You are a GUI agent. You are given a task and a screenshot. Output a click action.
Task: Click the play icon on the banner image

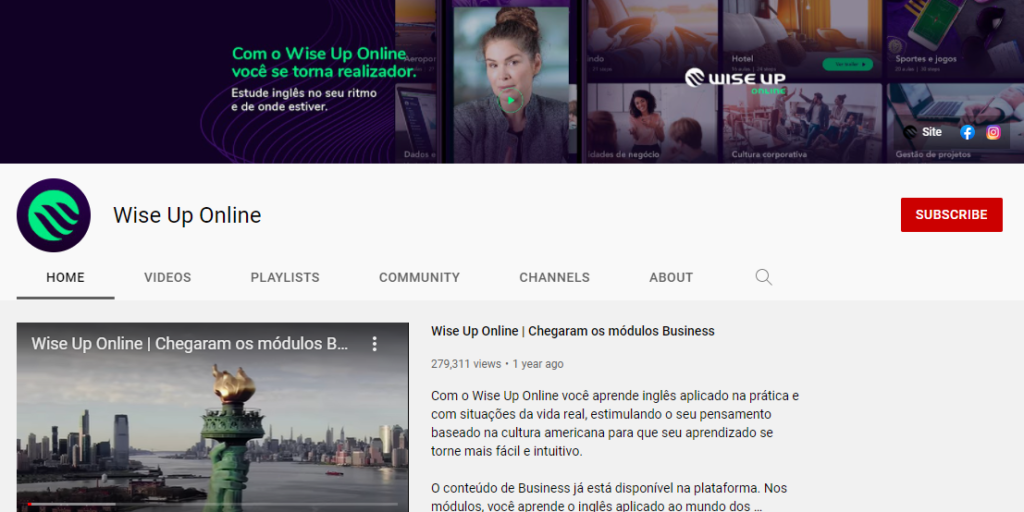click(510, 101)
